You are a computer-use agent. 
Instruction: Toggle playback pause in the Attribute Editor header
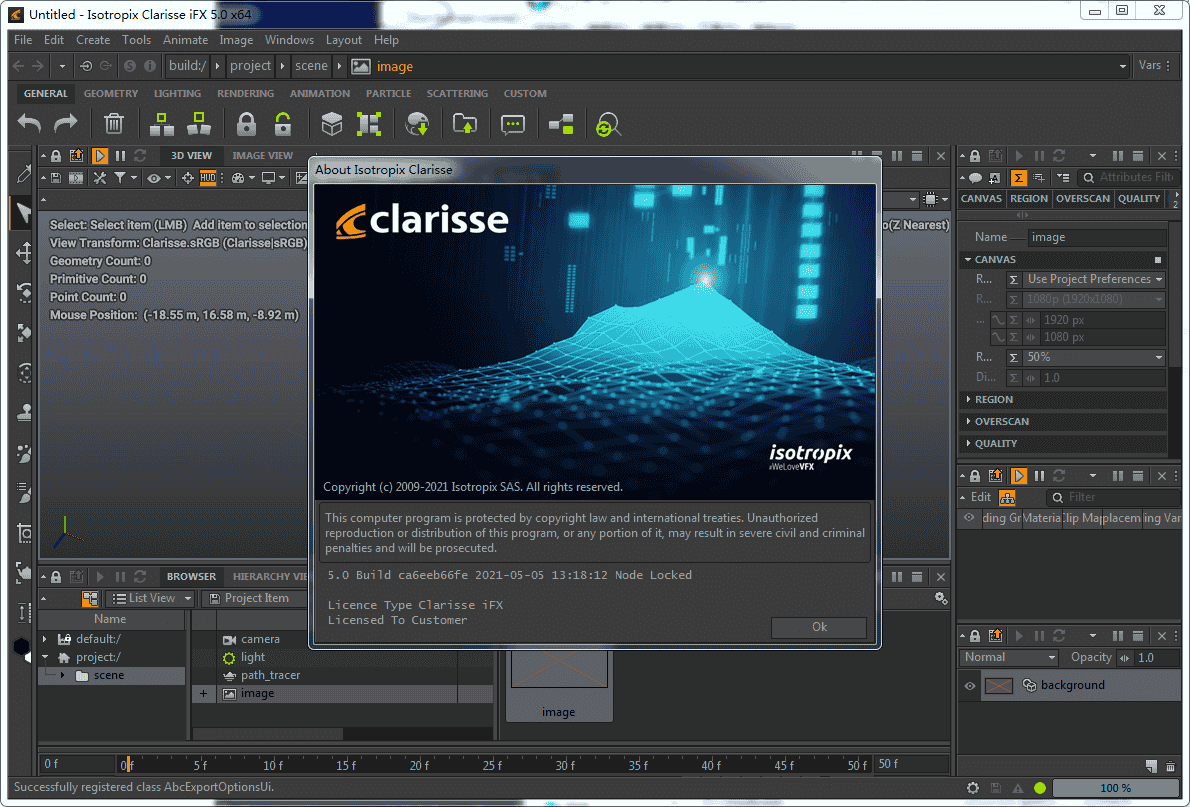pyautogui.click(x=1039, y=155)
